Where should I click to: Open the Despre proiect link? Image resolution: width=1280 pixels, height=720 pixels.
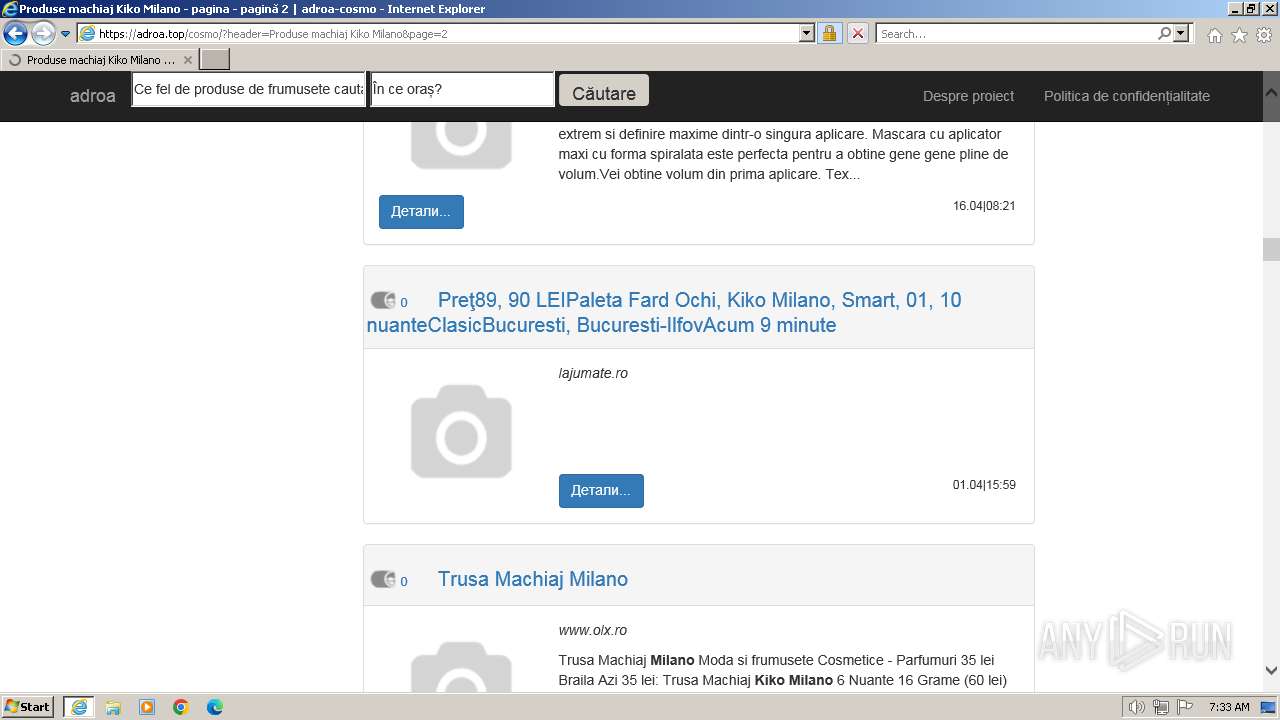coord(968,96)
